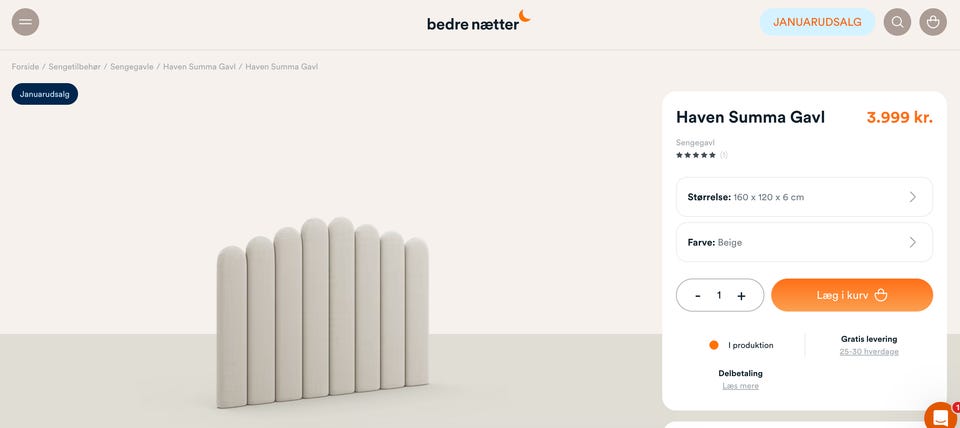Click the star rating row
The image size is (960, 428).
696,155
